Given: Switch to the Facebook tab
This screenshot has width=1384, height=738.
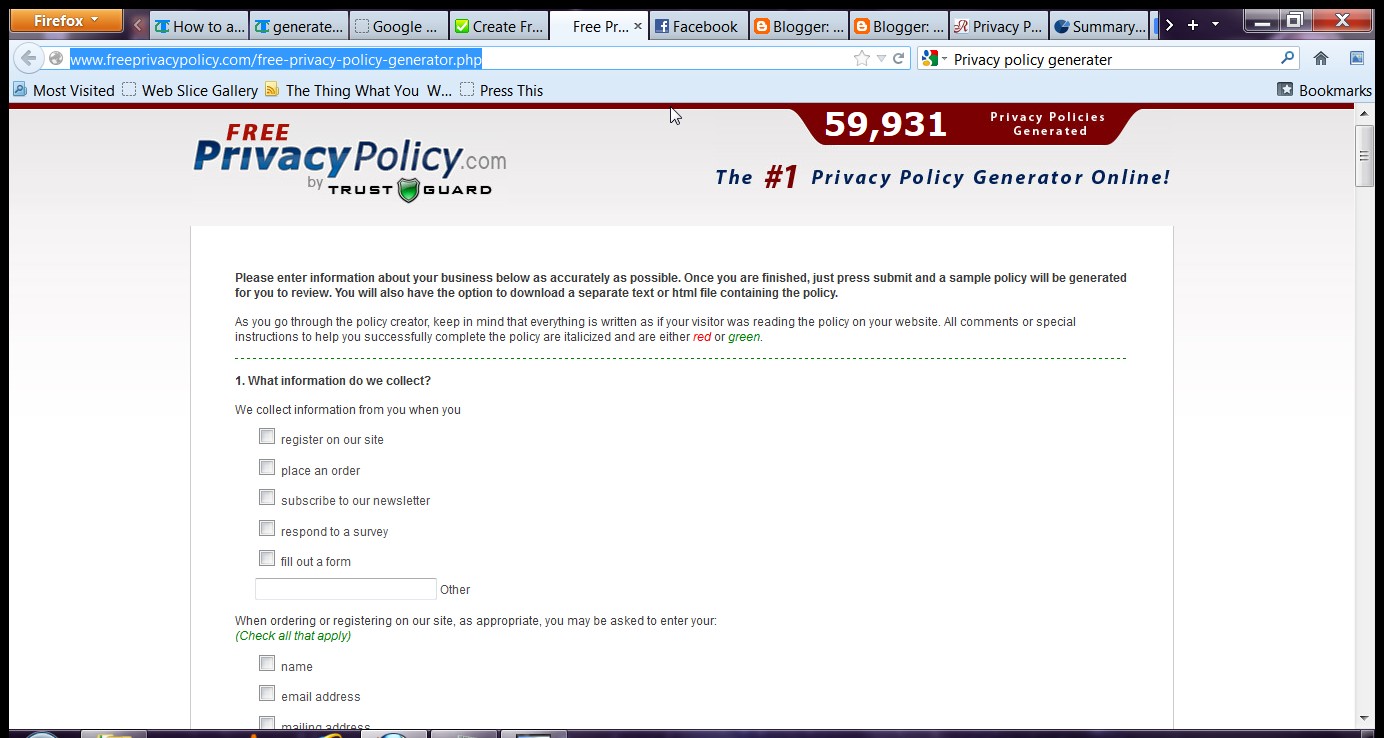Looking at the screenshot, I should point(699,26).
